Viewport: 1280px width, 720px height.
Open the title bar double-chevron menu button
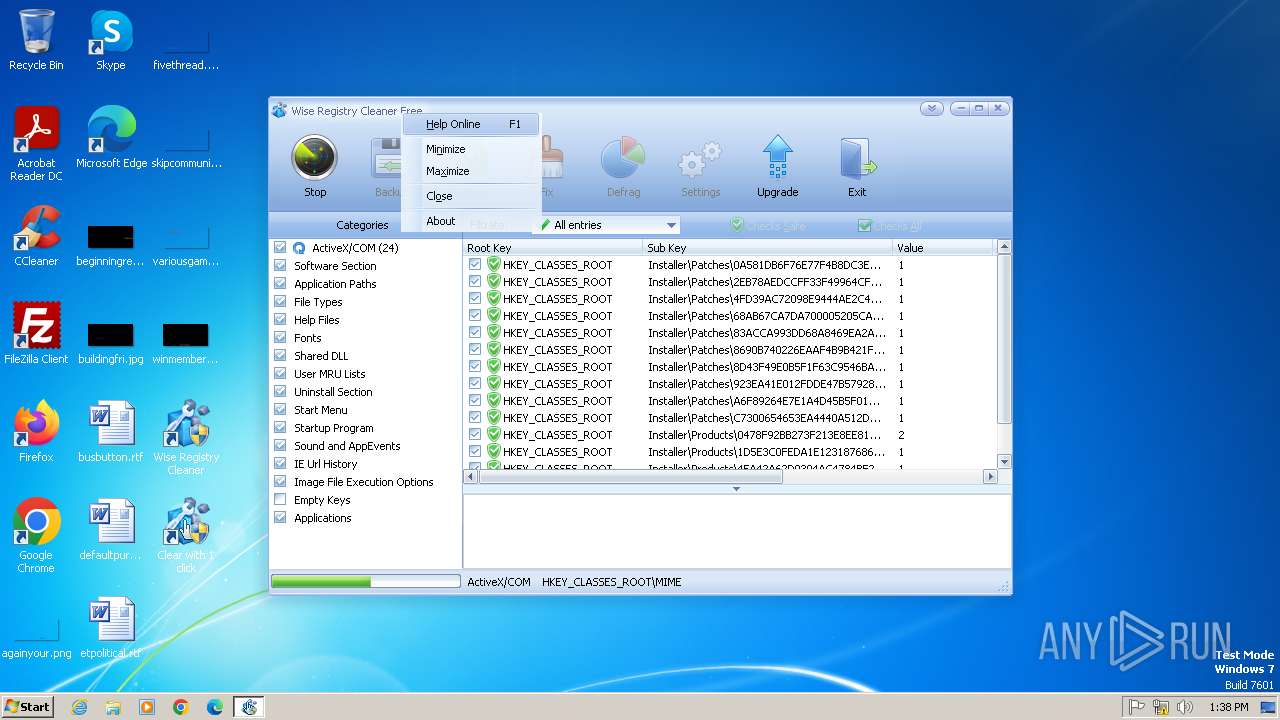(931, 109)
